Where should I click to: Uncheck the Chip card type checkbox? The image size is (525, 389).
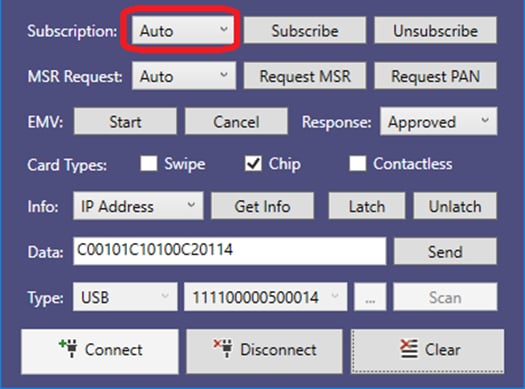[253, 164]
